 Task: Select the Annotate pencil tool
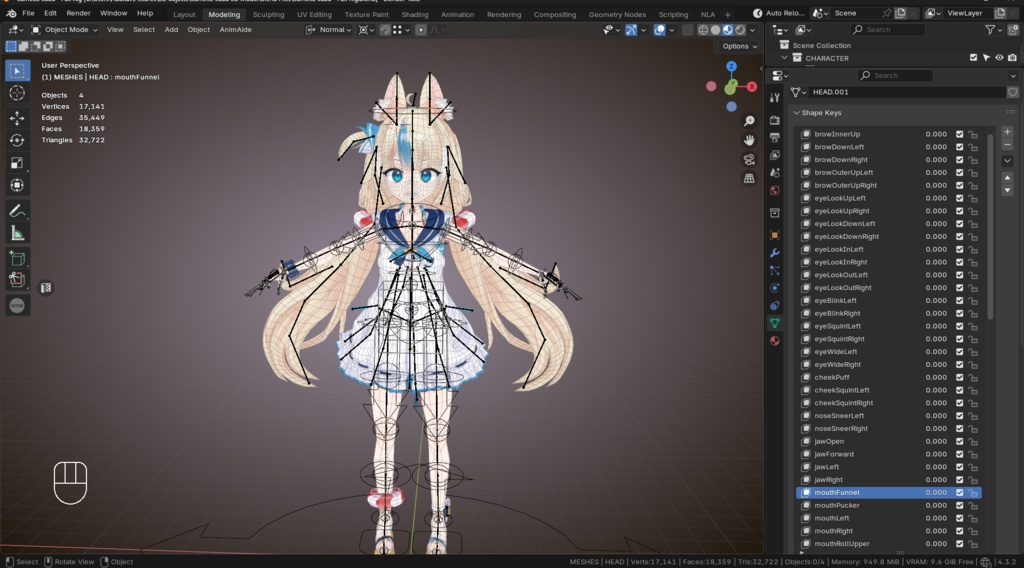coord(17,211)
